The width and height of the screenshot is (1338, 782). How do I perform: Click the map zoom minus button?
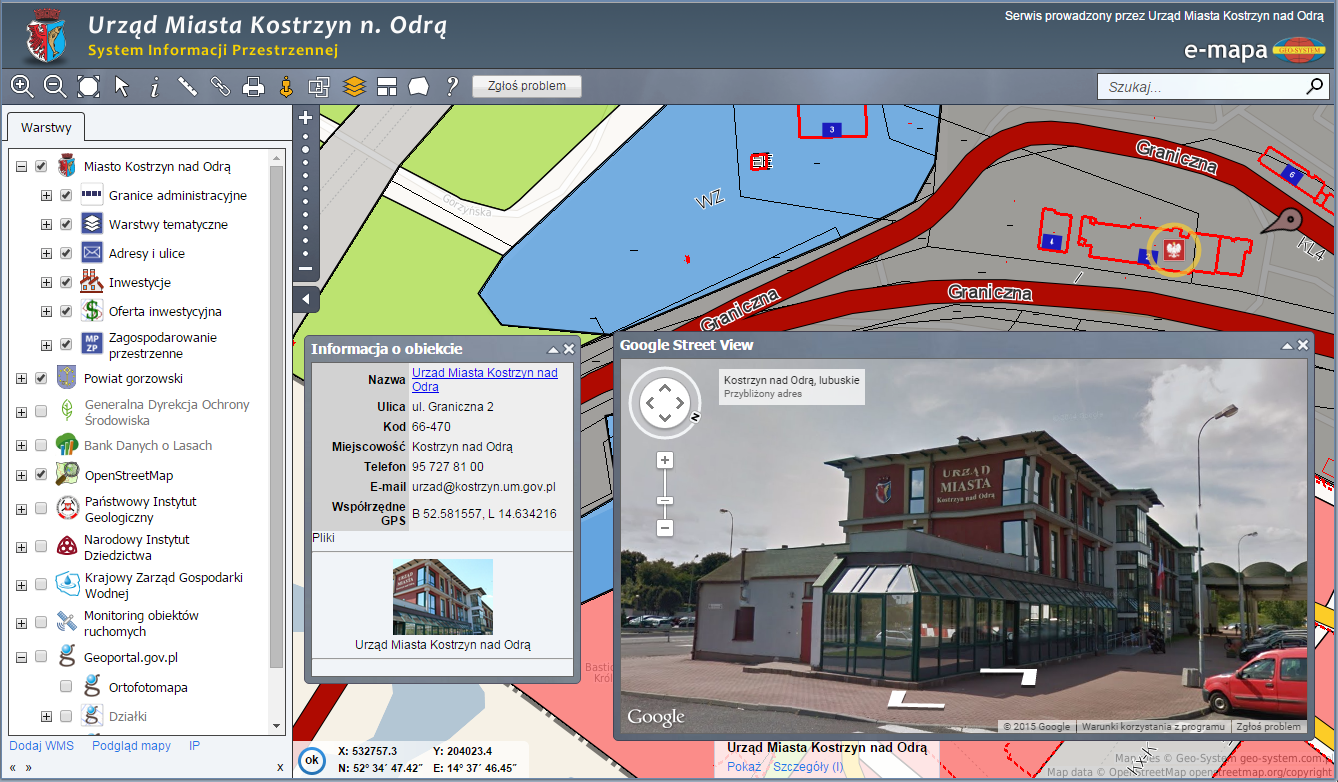(306, 268)
